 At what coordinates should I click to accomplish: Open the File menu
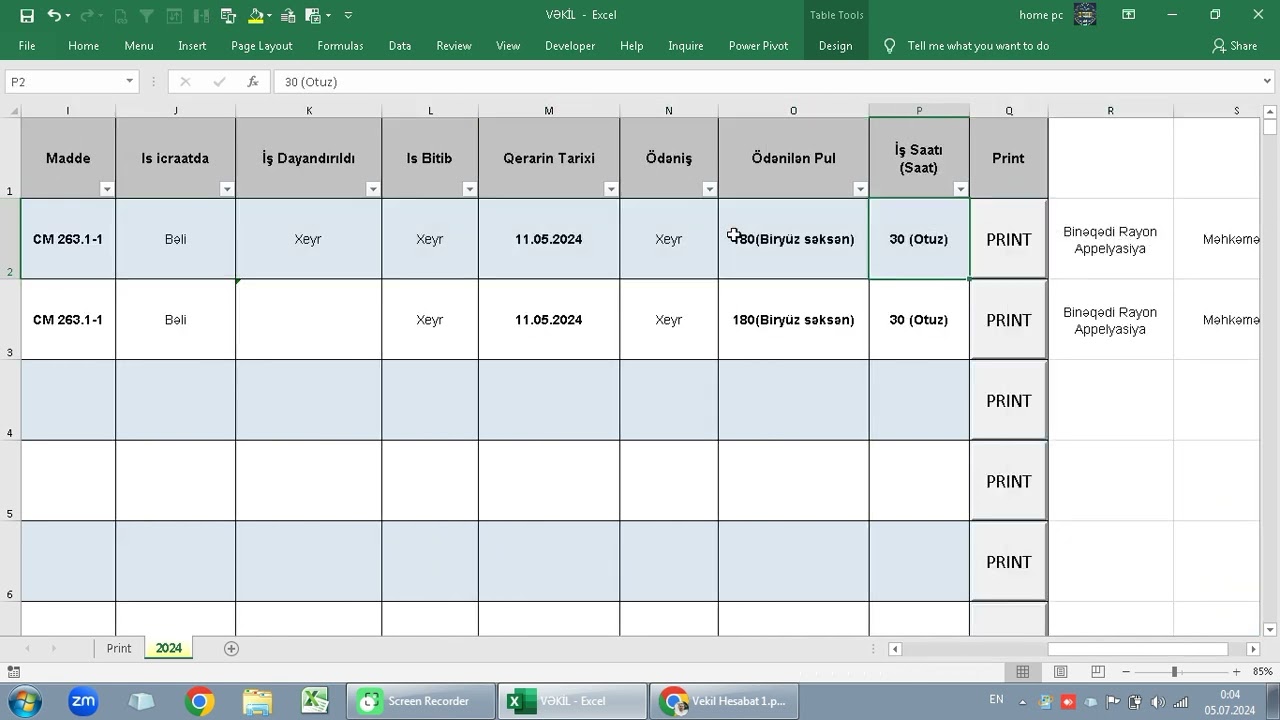27,46
